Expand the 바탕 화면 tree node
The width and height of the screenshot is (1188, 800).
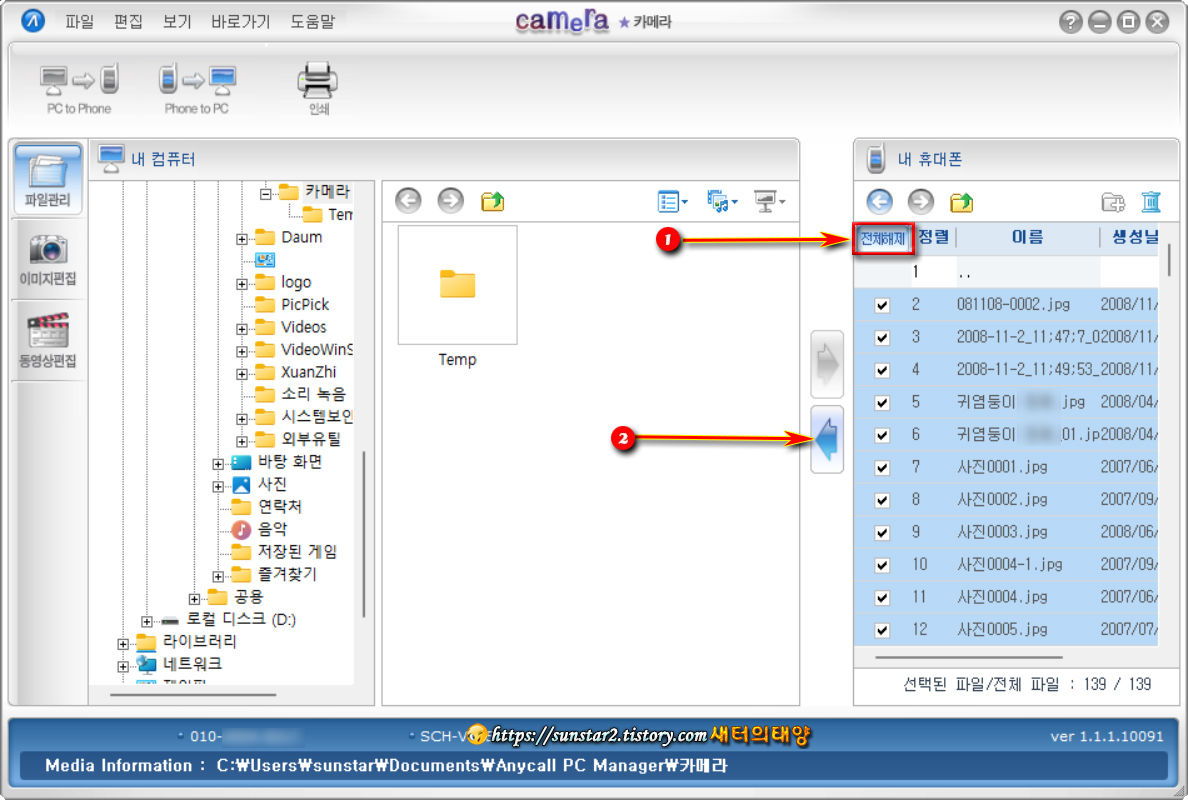pyautogui.click(x=218, y=464)
